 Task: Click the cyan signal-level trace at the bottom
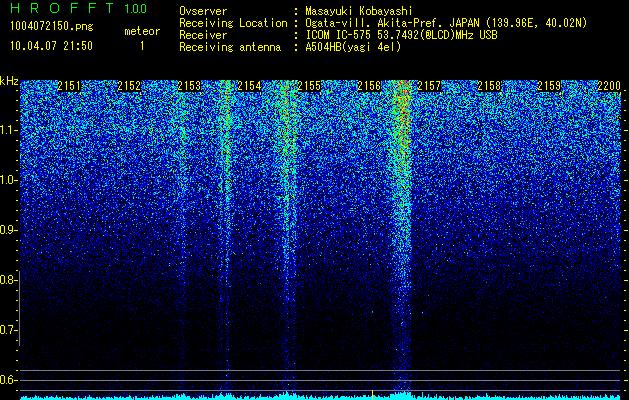[320, 397]
